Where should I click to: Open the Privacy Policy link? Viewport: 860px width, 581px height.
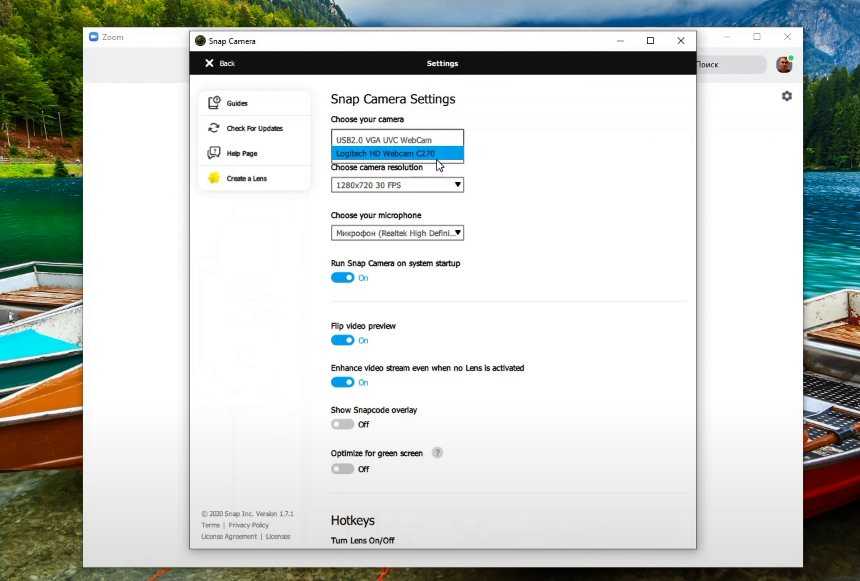(x=248, y=525)
